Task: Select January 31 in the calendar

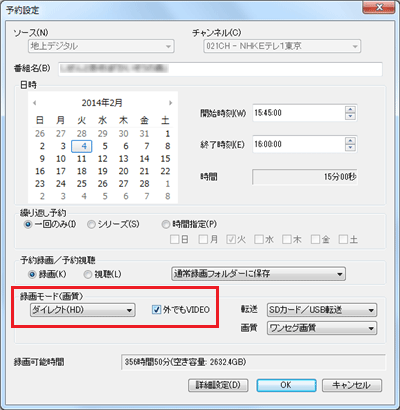Action: click(x=144, y=134)
